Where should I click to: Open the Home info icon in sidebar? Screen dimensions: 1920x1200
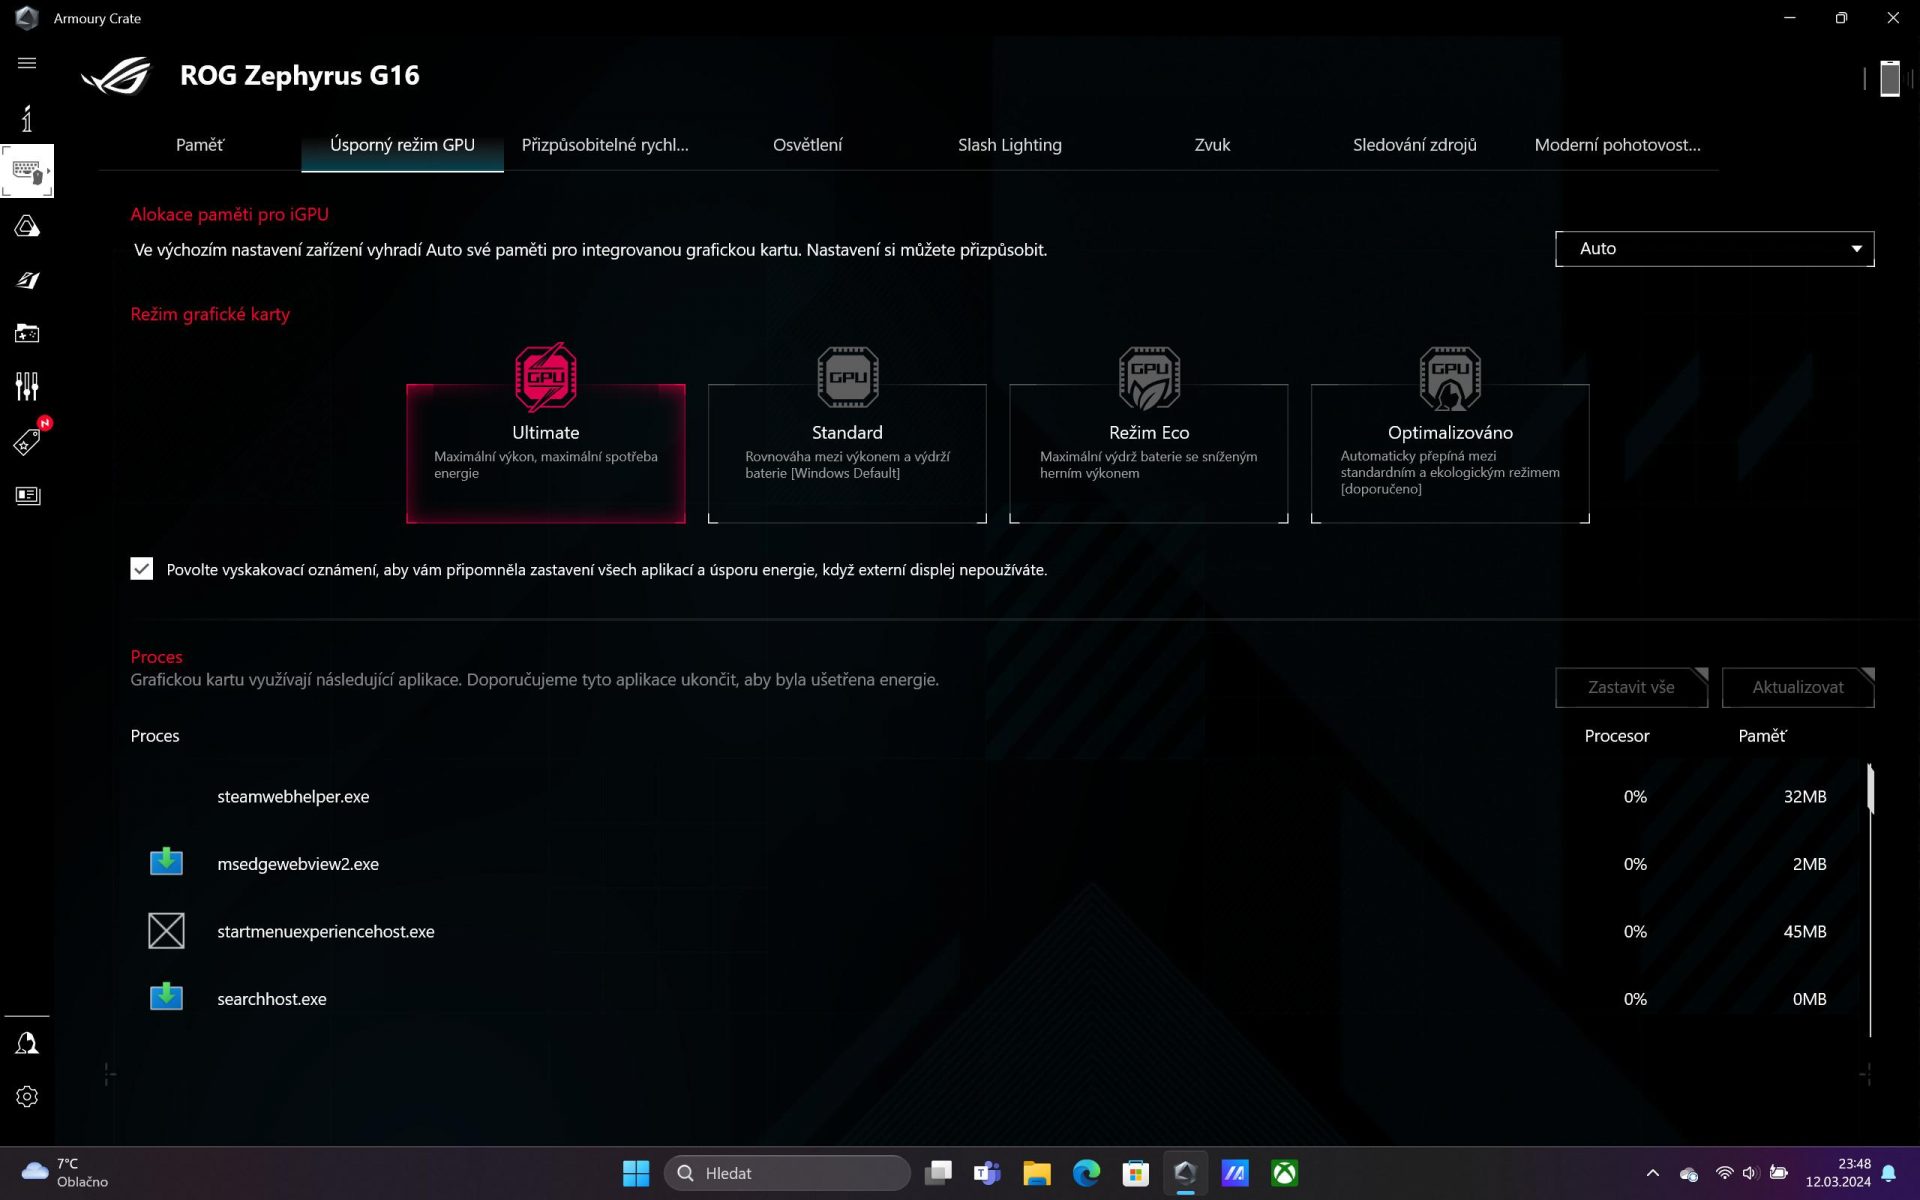point(27,118)
